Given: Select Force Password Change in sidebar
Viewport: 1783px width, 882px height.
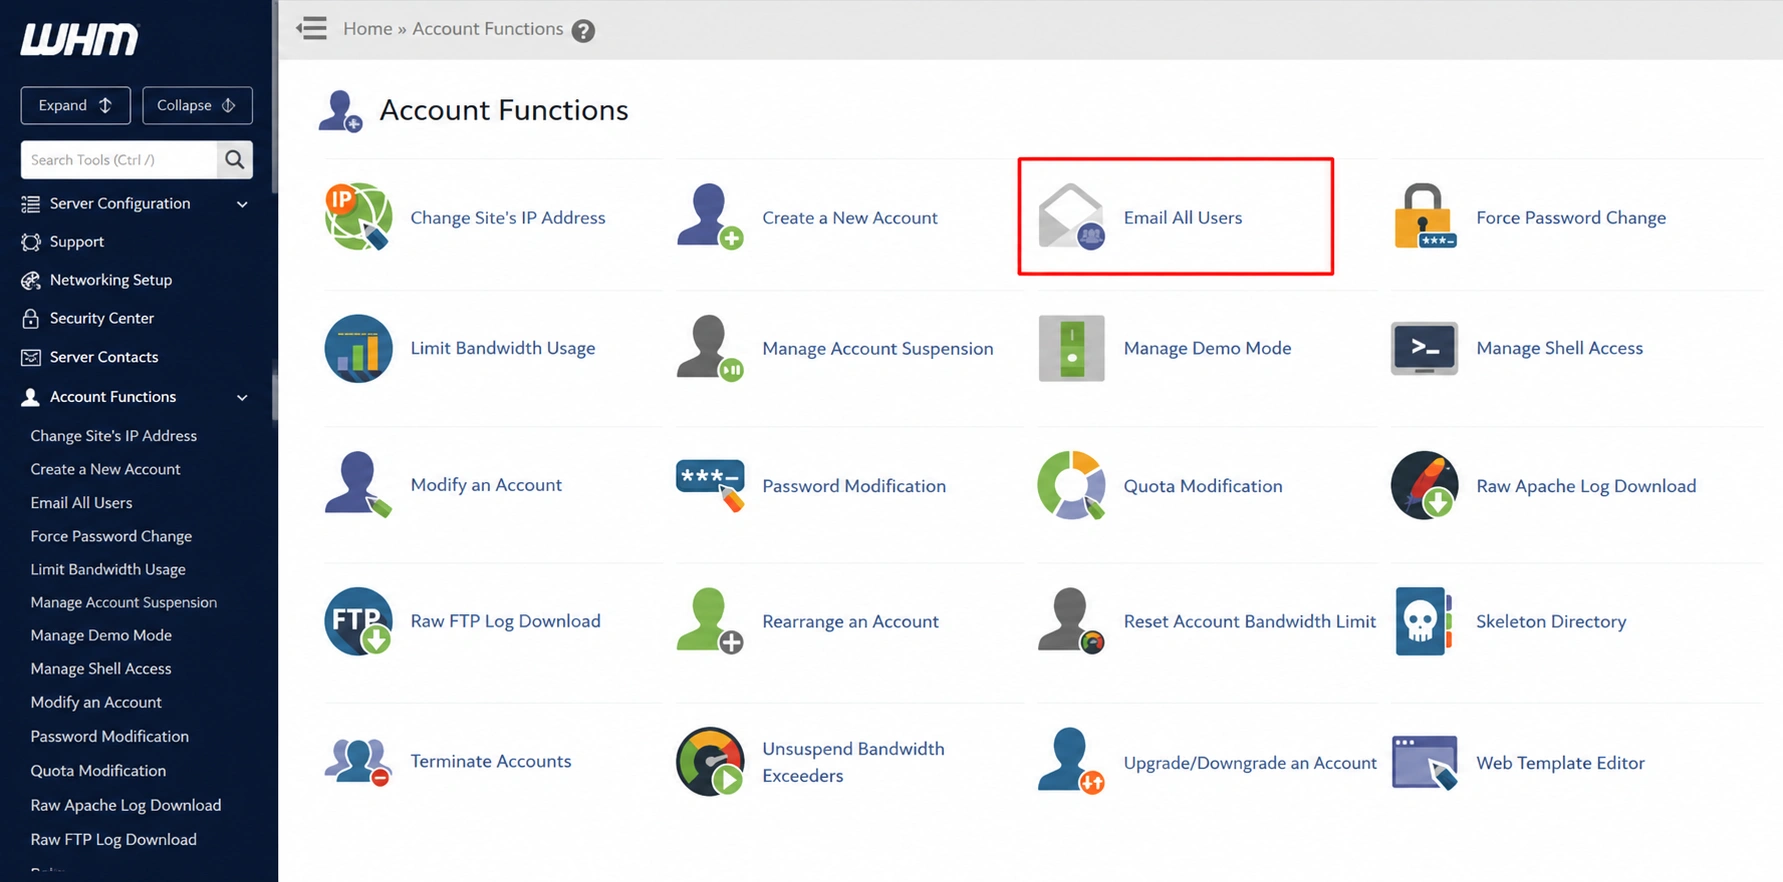Looking at the screenshot, I should [x=111, y=536].
